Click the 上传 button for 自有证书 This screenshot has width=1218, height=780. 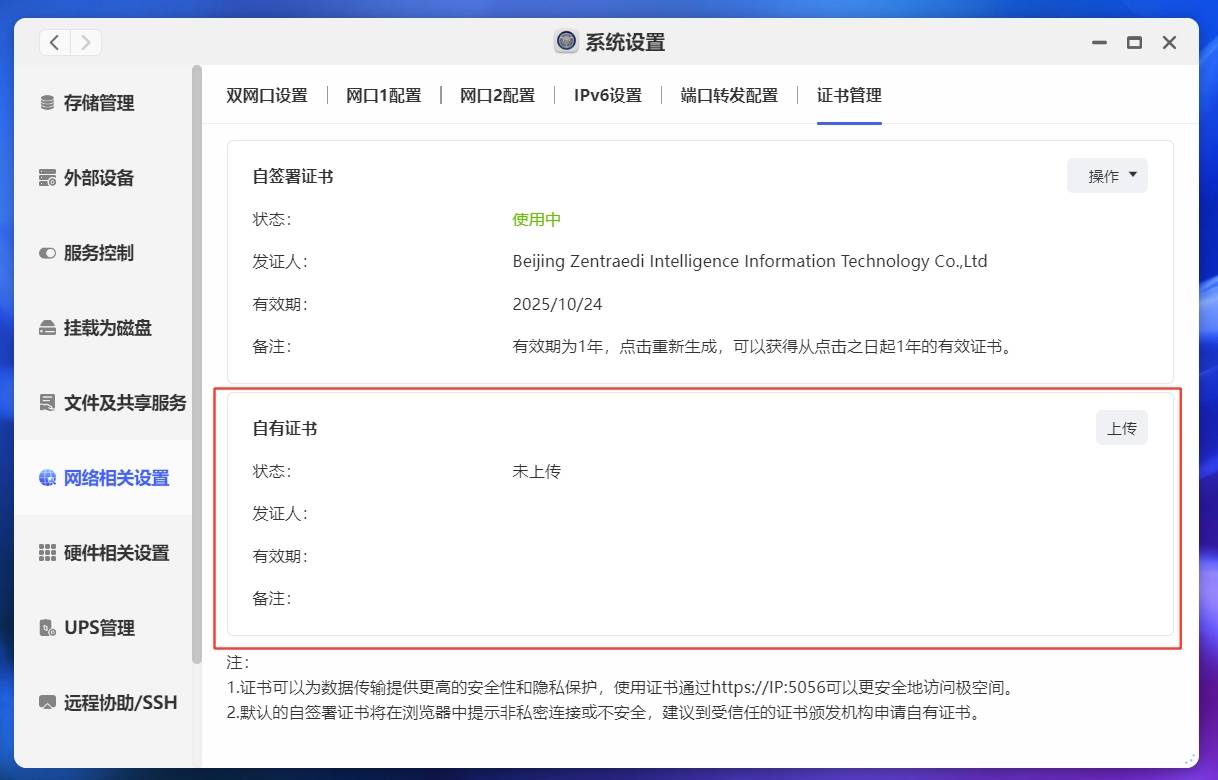[1121, 427]
